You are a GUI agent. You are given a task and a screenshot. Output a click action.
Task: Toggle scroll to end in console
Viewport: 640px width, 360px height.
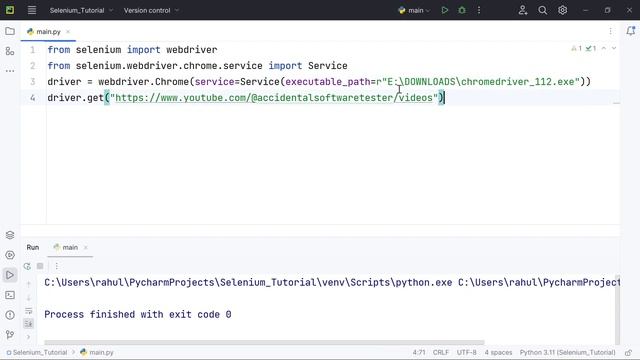point(29,324)
